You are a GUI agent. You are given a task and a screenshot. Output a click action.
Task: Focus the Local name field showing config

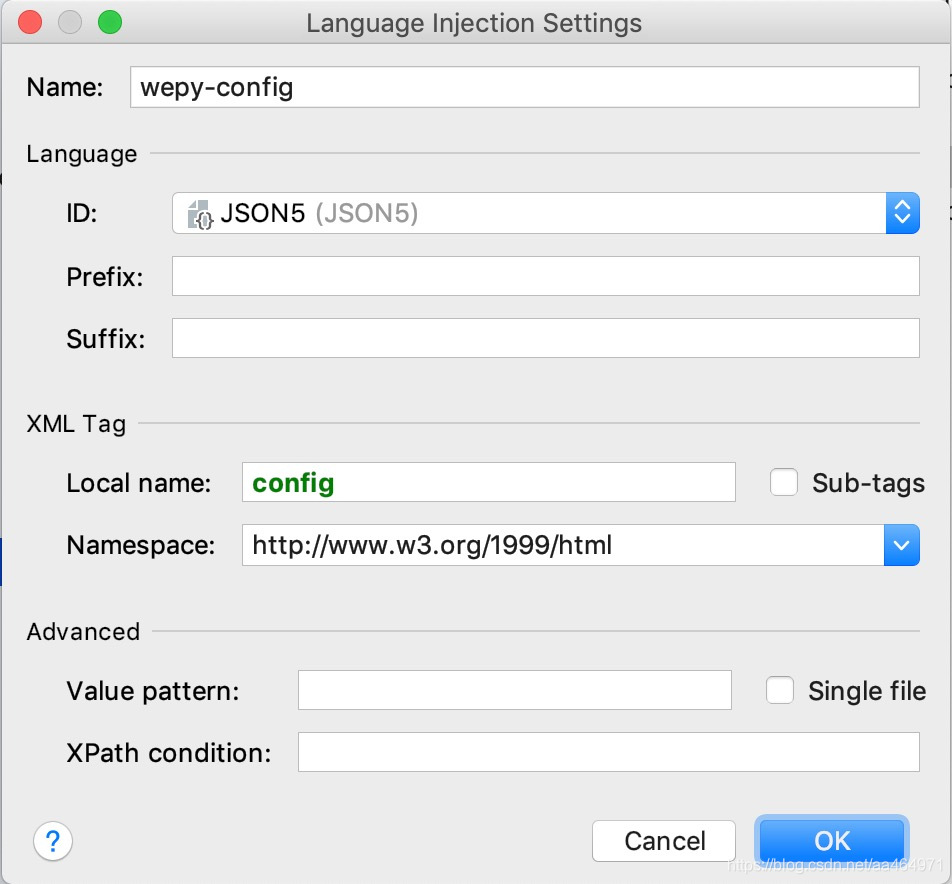[489, 483]
